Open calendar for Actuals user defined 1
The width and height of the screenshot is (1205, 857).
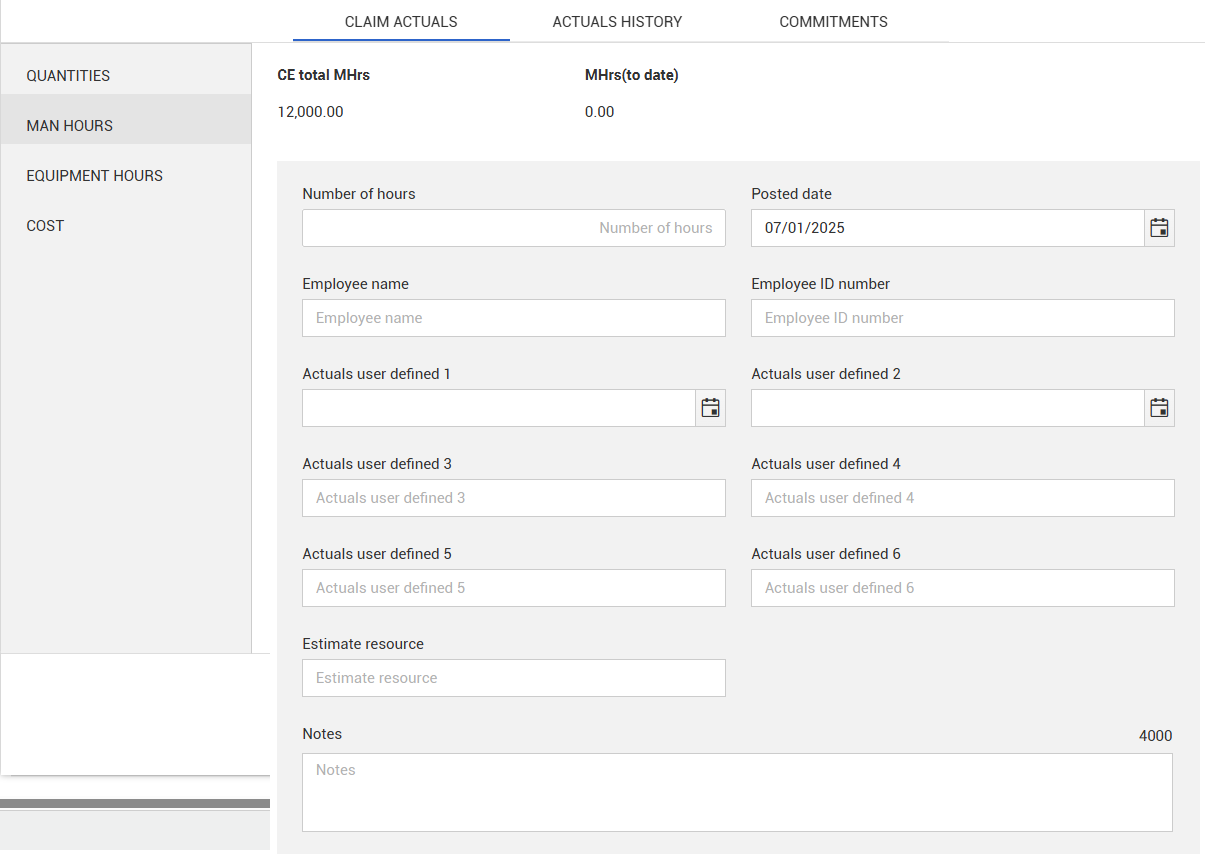[710, 408]
